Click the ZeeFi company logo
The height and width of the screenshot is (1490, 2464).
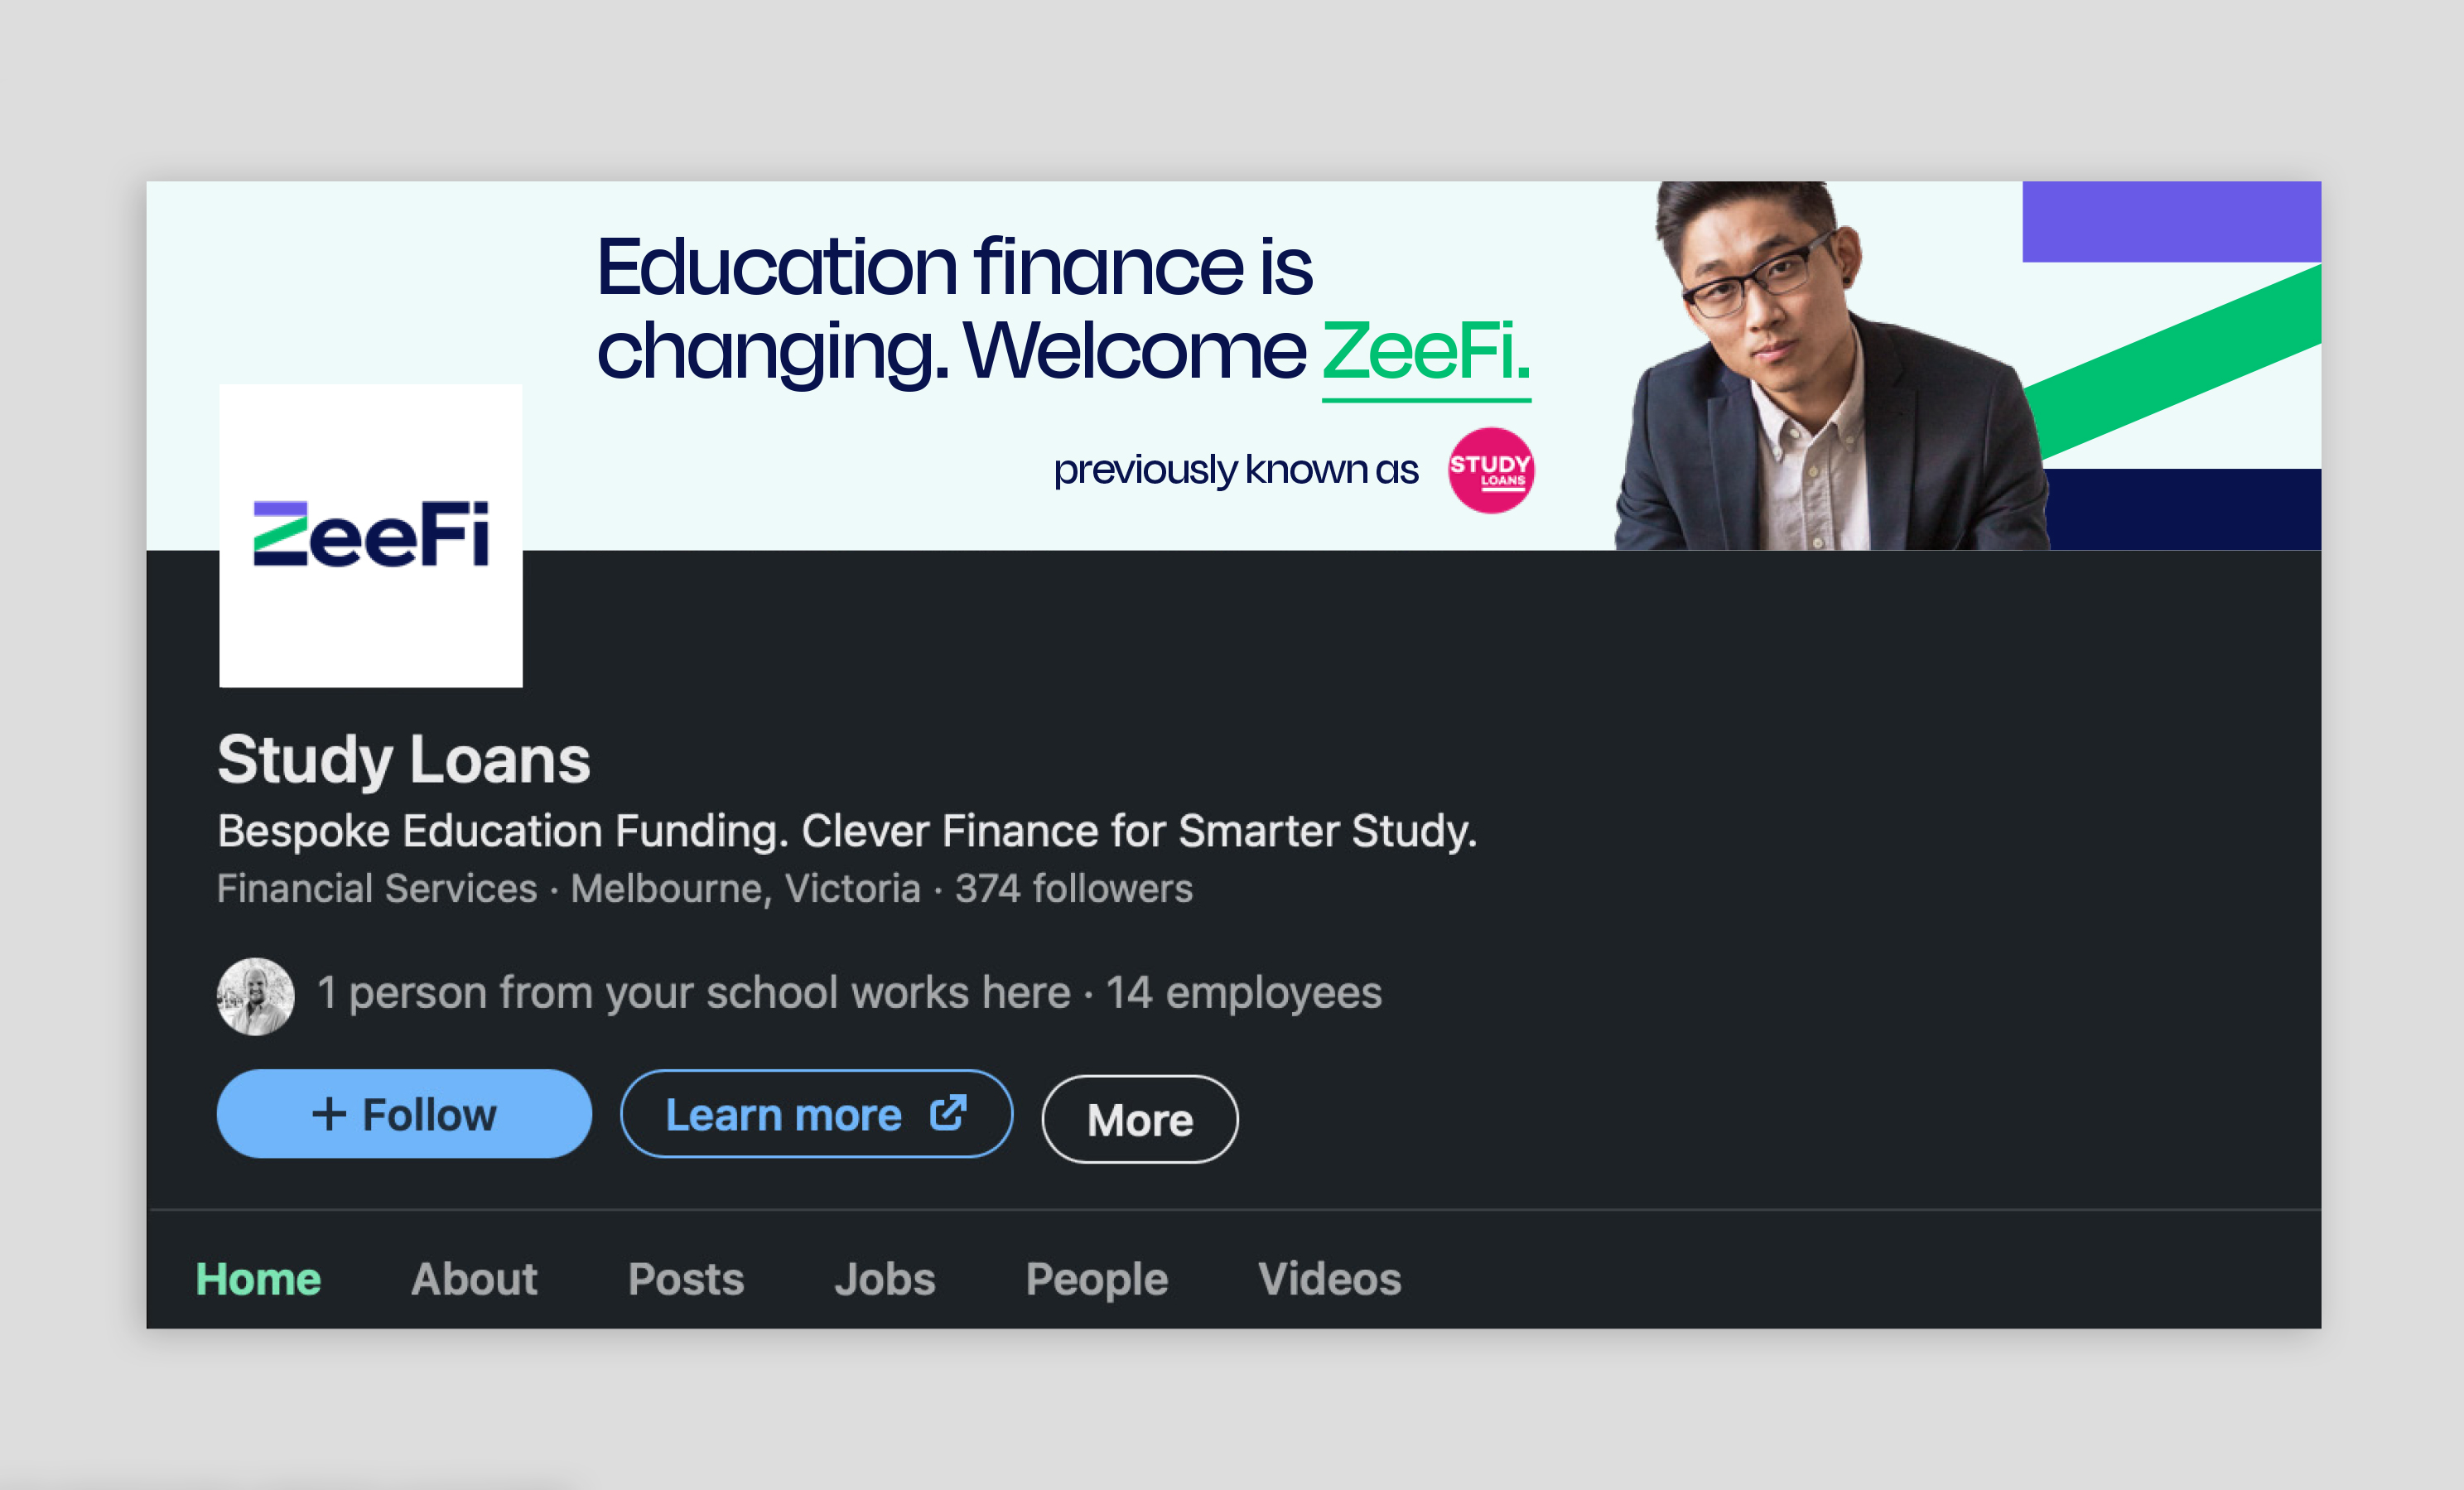[x=371, y=535]
